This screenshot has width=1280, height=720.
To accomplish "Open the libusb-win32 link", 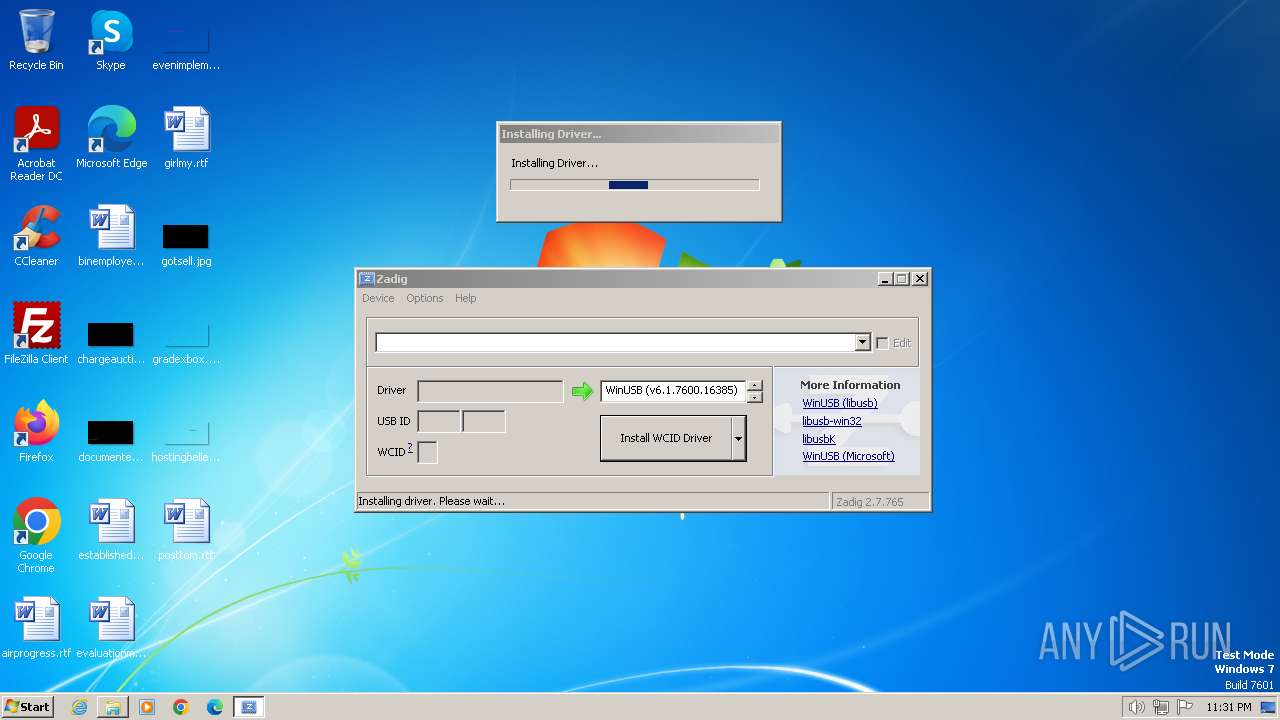I will pos(832,421).
